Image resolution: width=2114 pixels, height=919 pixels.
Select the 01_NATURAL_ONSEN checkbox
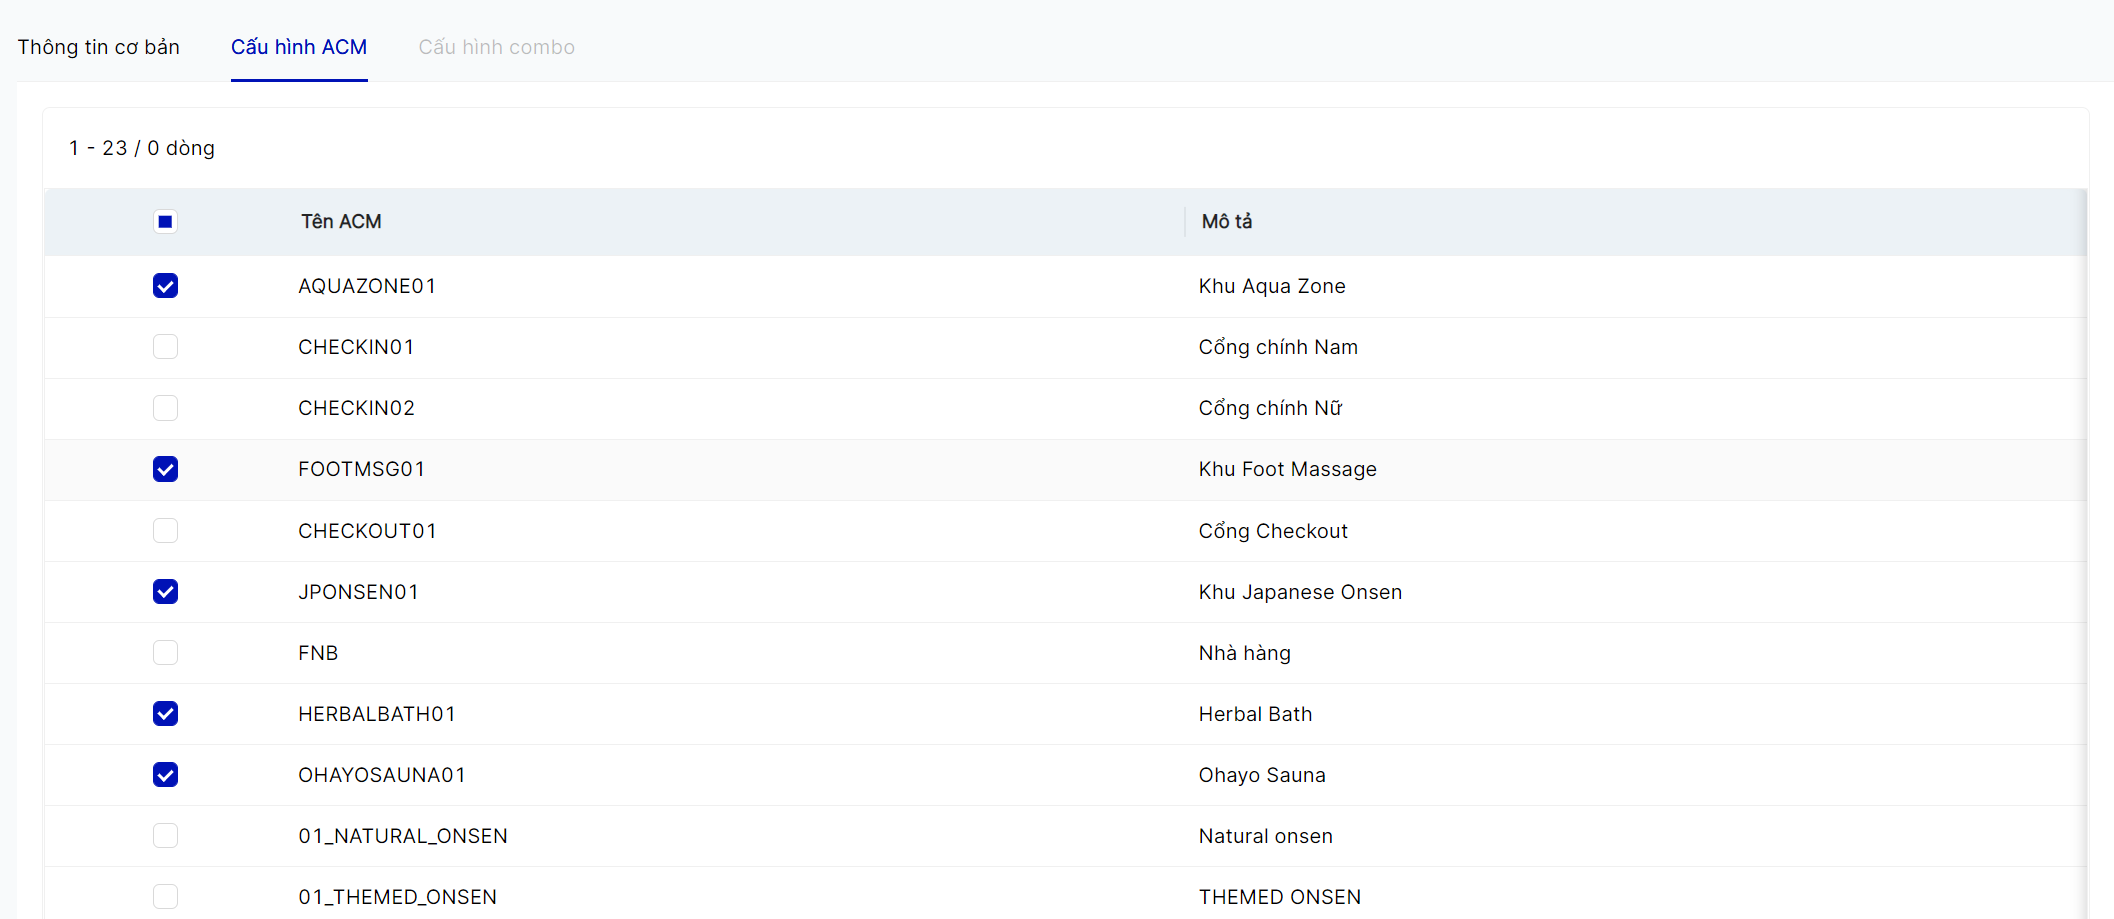[x=166, y=836]
